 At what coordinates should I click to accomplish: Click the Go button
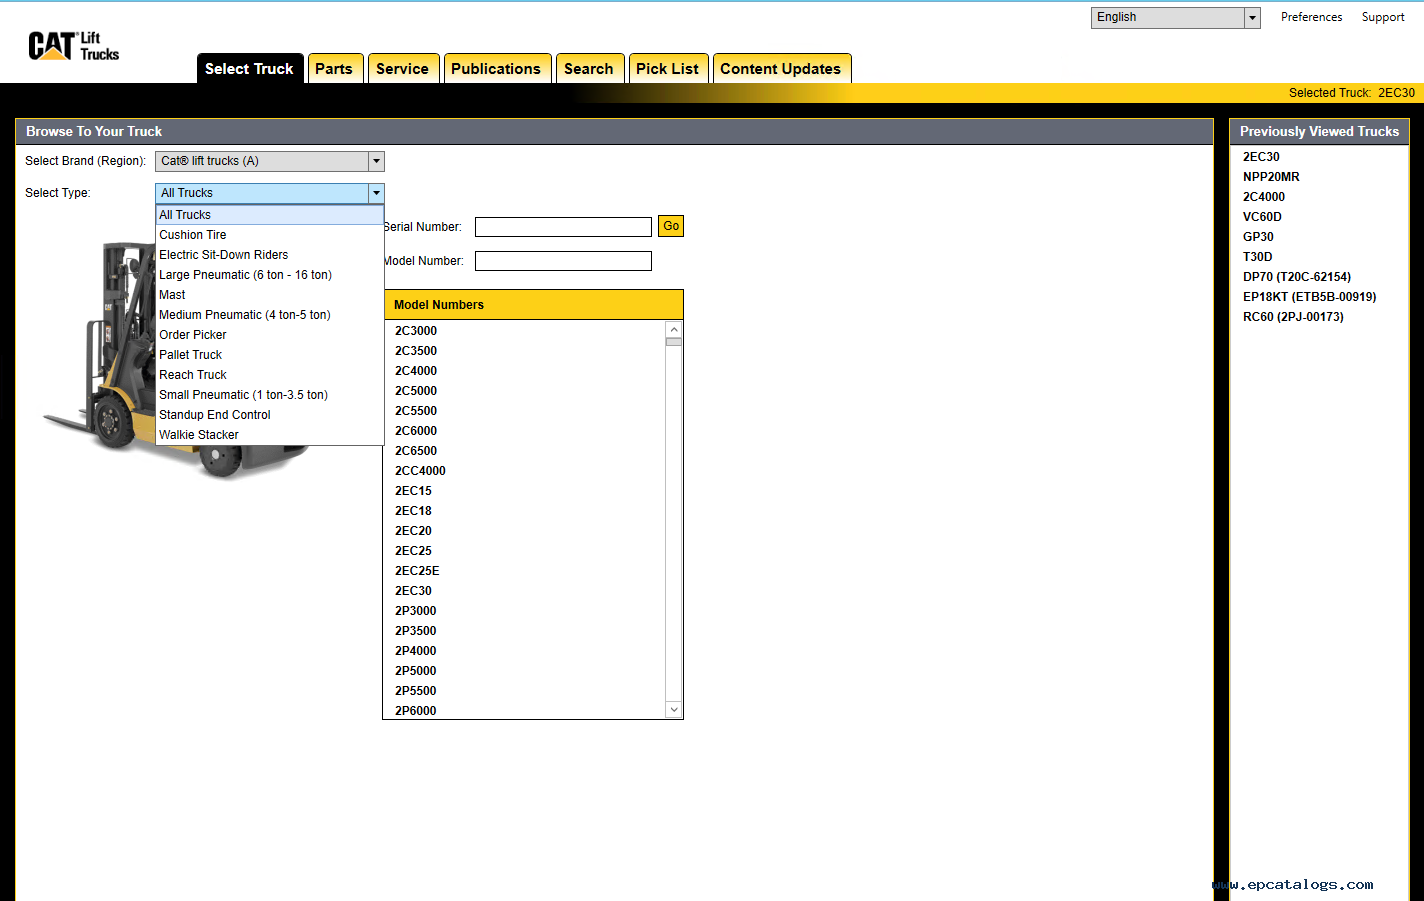(x=671, y=226)
